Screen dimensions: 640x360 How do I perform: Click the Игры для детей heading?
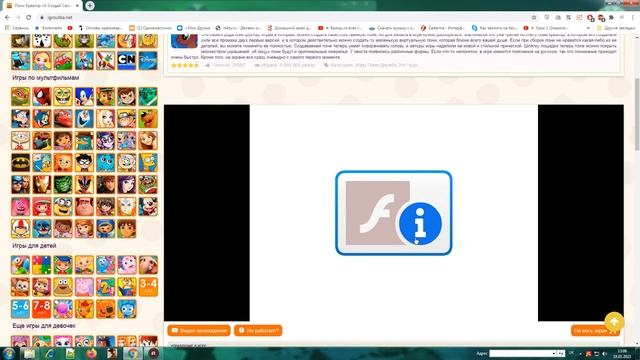pos(34,246)
